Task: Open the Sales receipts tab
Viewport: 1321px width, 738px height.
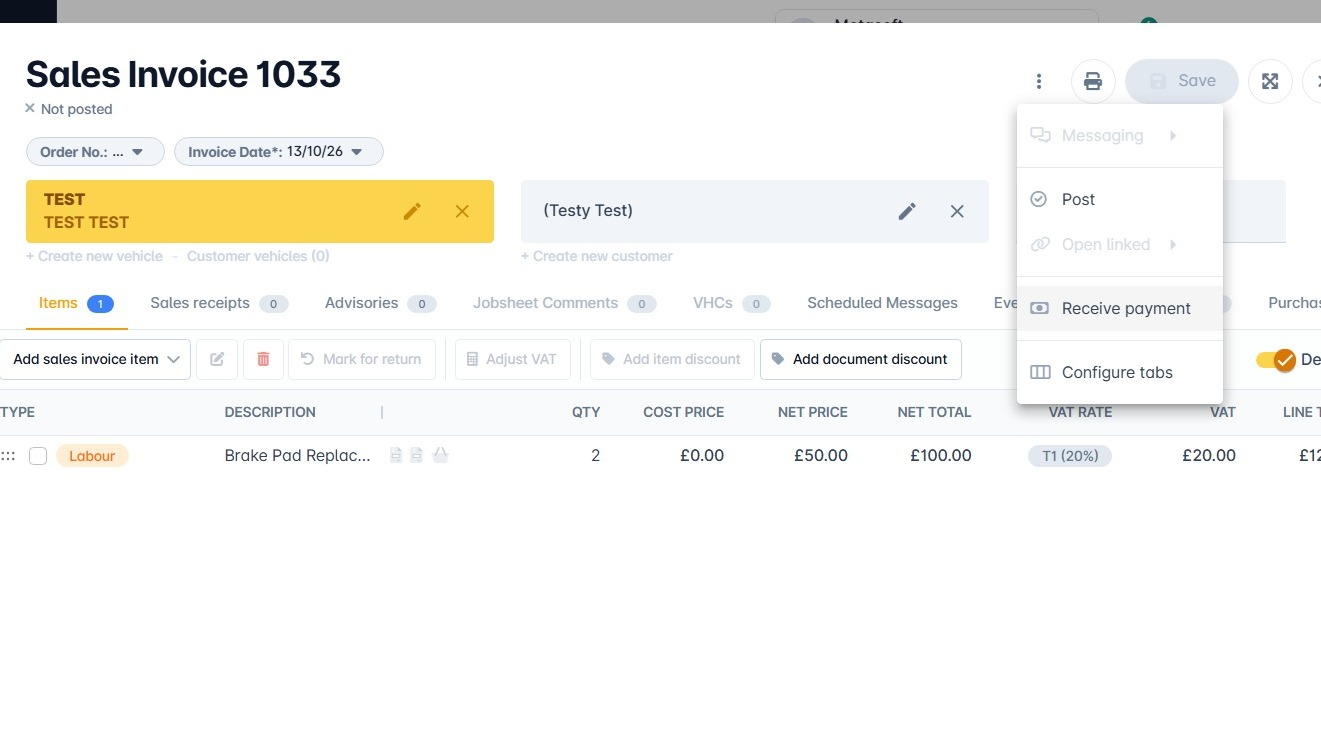Action: click(219, 303)
